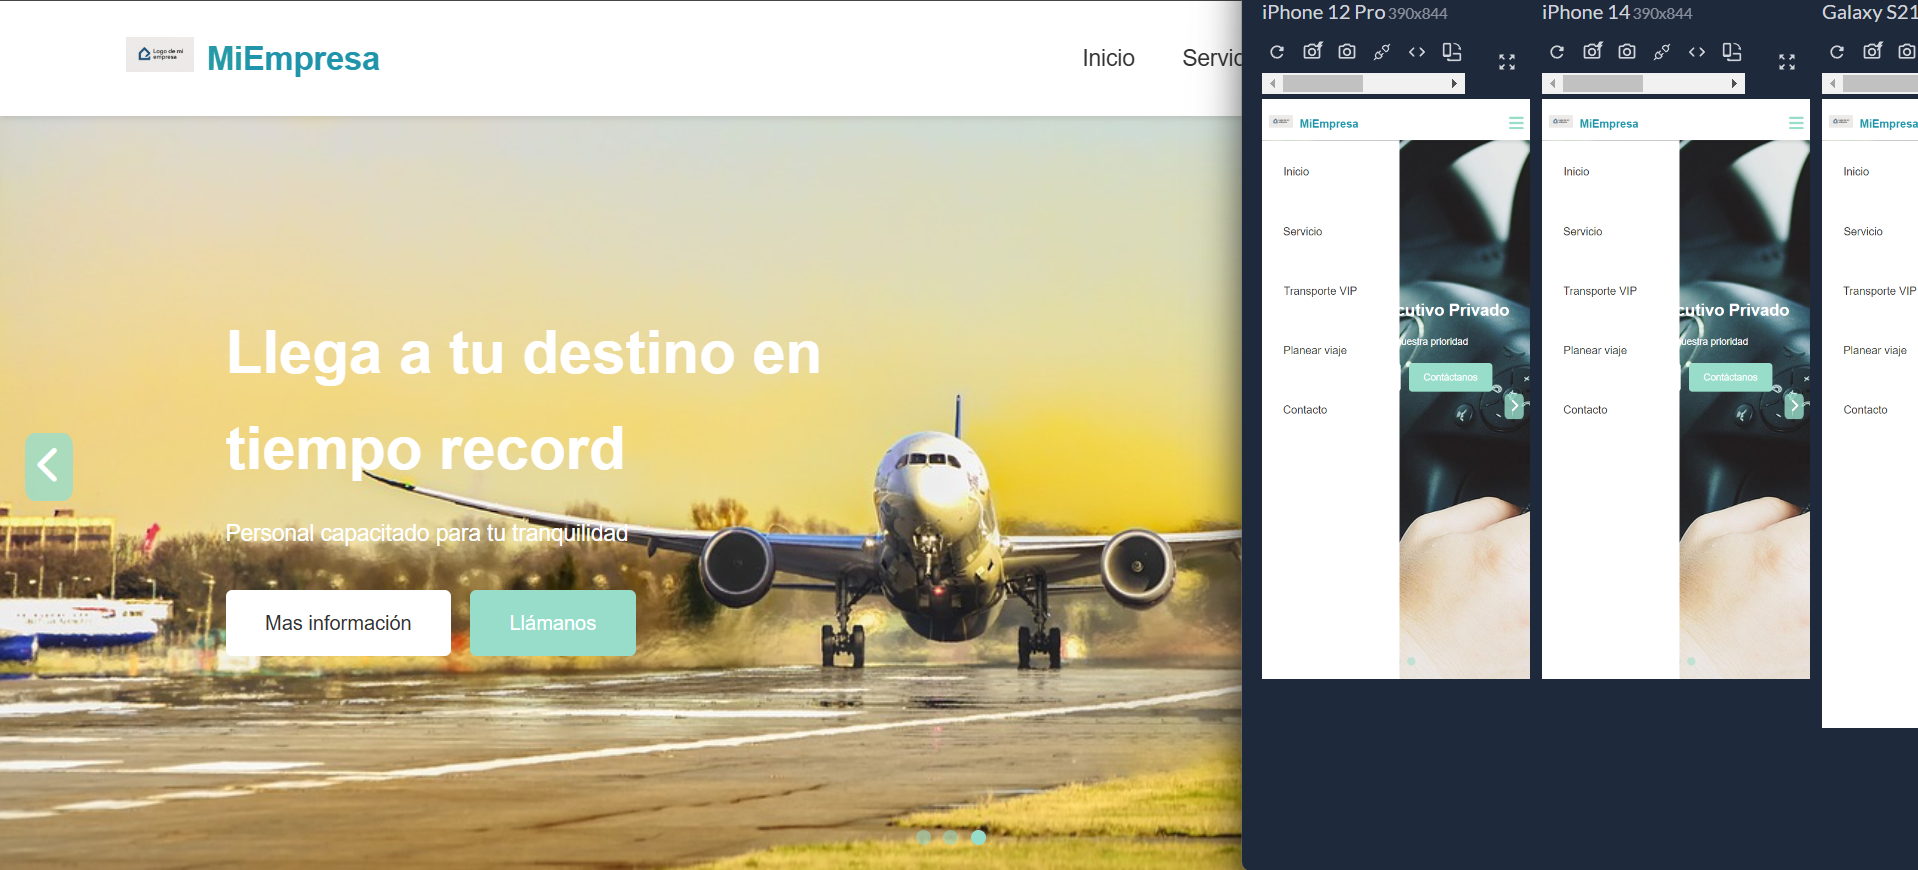Click the Mas información button

click(338, 623)
